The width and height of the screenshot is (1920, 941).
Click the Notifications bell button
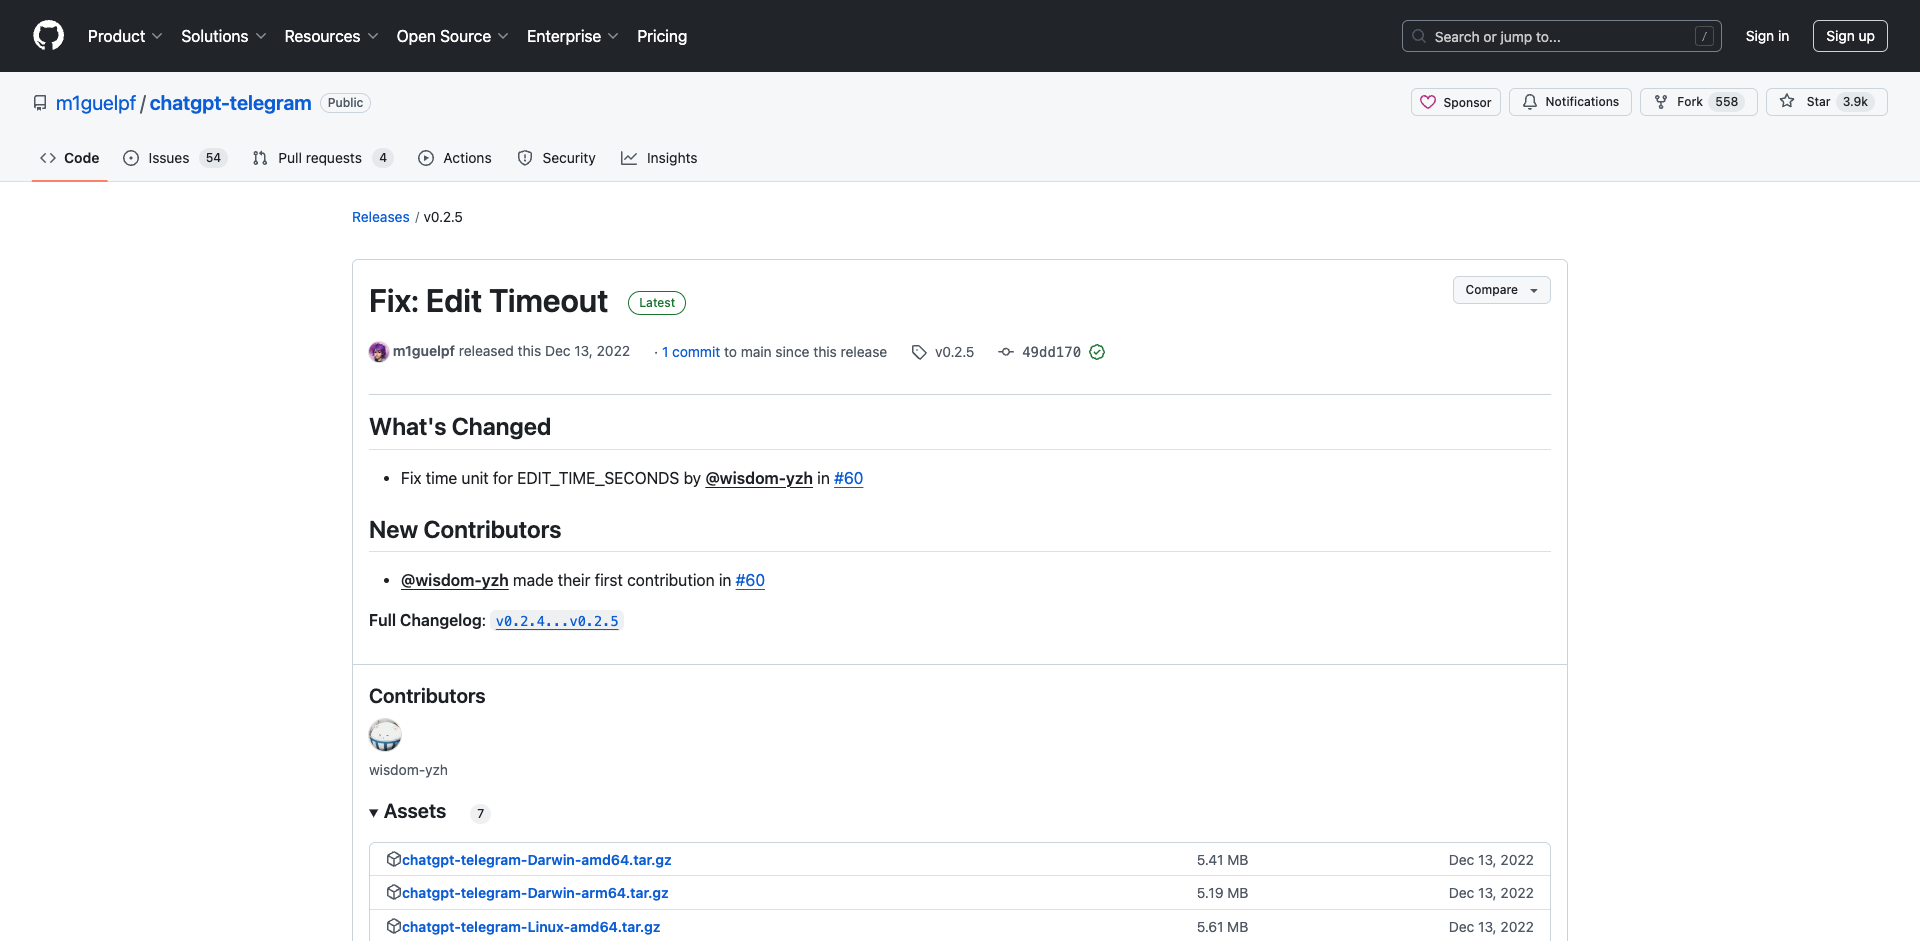(x=1570, y=102)
